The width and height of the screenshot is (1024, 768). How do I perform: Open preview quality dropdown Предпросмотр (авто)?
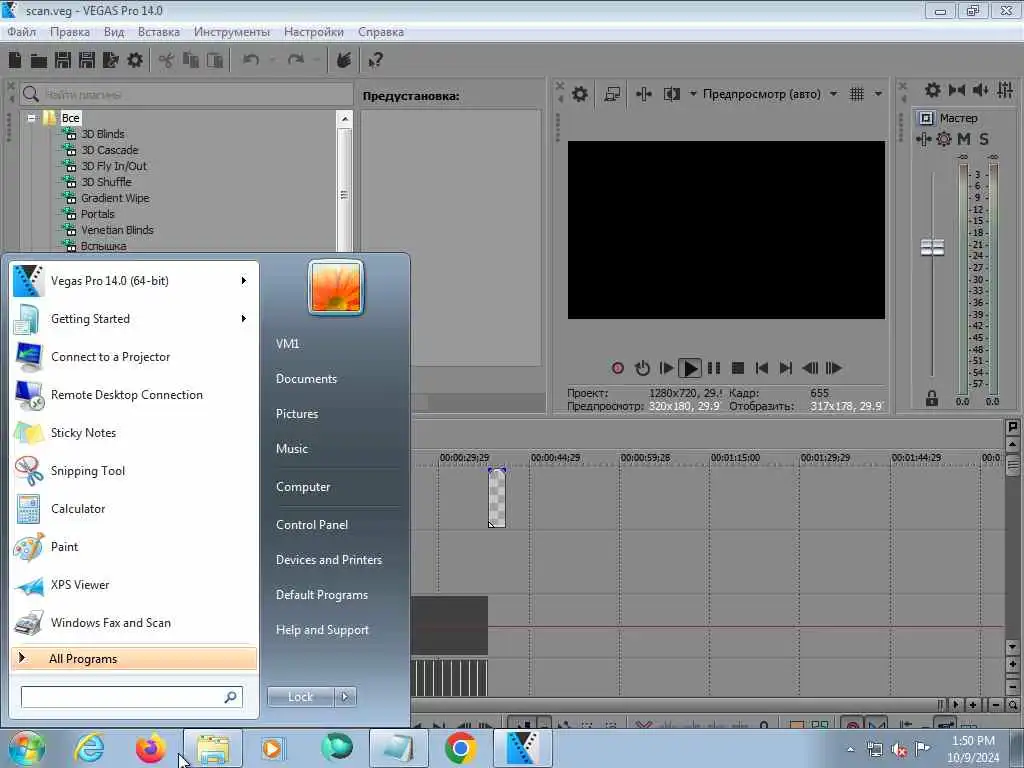tap(769, 94)
